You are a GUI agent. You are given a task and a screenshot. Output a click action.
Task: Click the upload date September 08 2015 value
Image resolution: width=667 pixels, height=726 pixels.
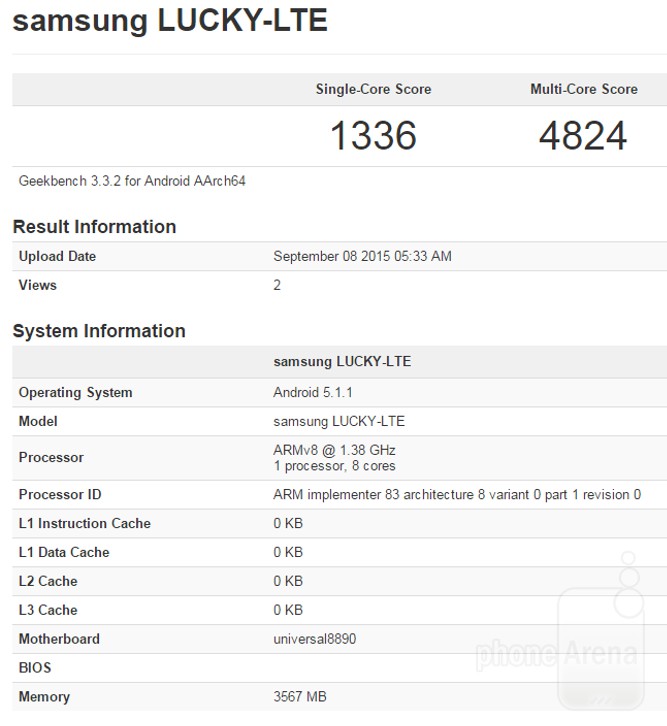point(362,256)
